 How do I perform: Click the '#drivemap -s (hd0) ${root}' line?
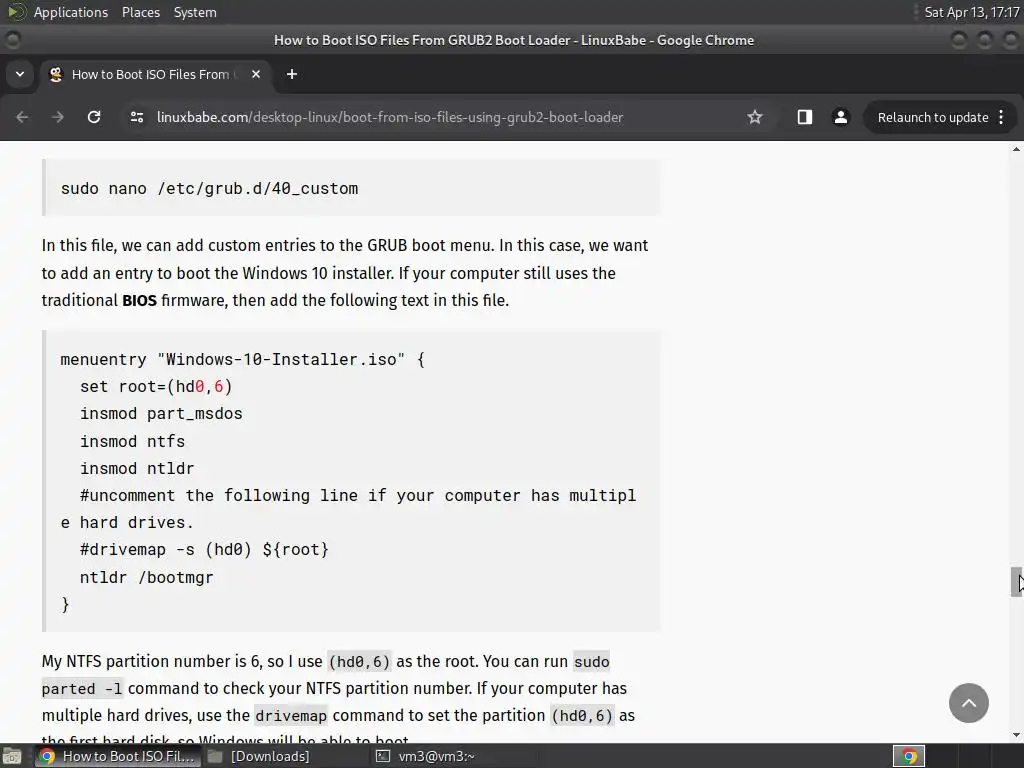pyautogui.click(x=204, y=550)
